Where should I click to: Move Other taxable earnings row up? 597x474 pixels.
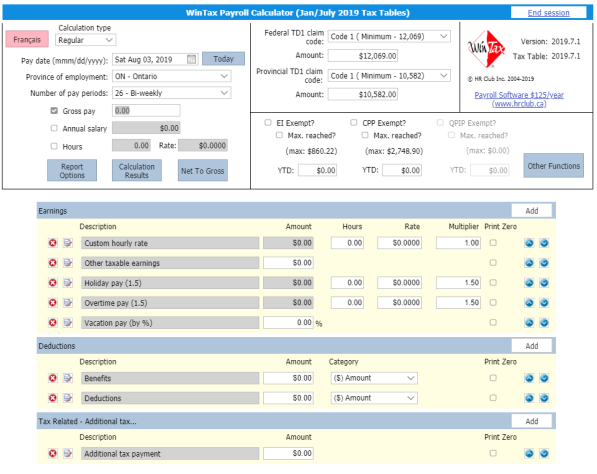(529, 263)
